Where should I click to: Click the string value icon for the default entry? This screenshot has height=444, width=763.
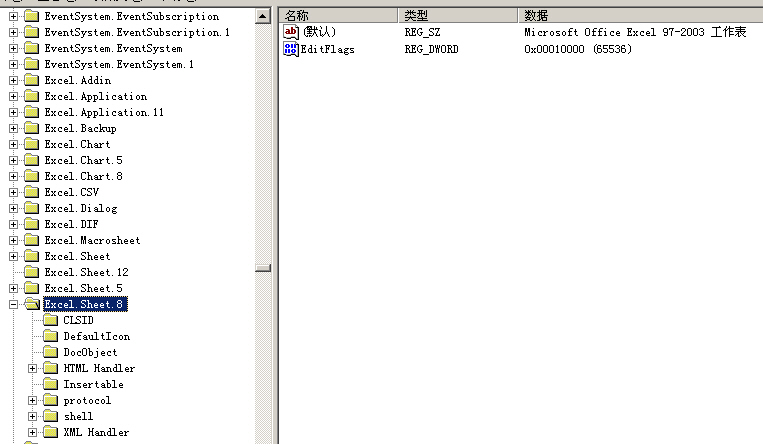[291, 32]
